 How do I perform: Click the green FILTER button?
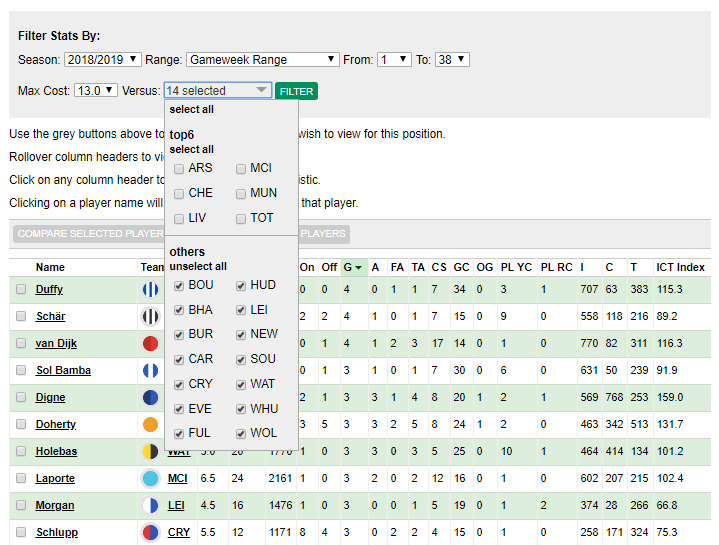pos(296,91)
